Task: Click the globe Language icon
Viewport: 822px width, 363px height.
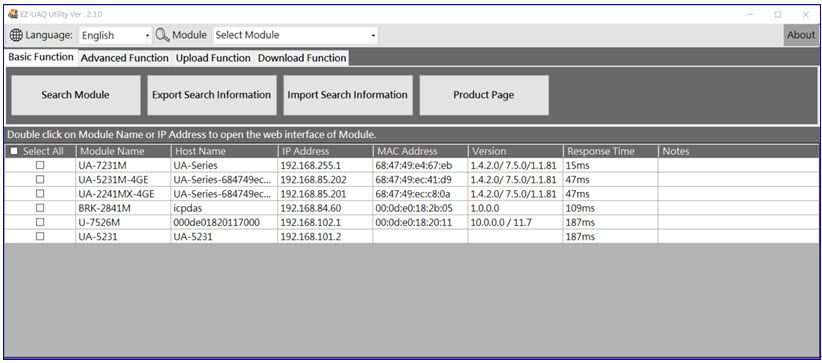Action: tap(16, 35)
